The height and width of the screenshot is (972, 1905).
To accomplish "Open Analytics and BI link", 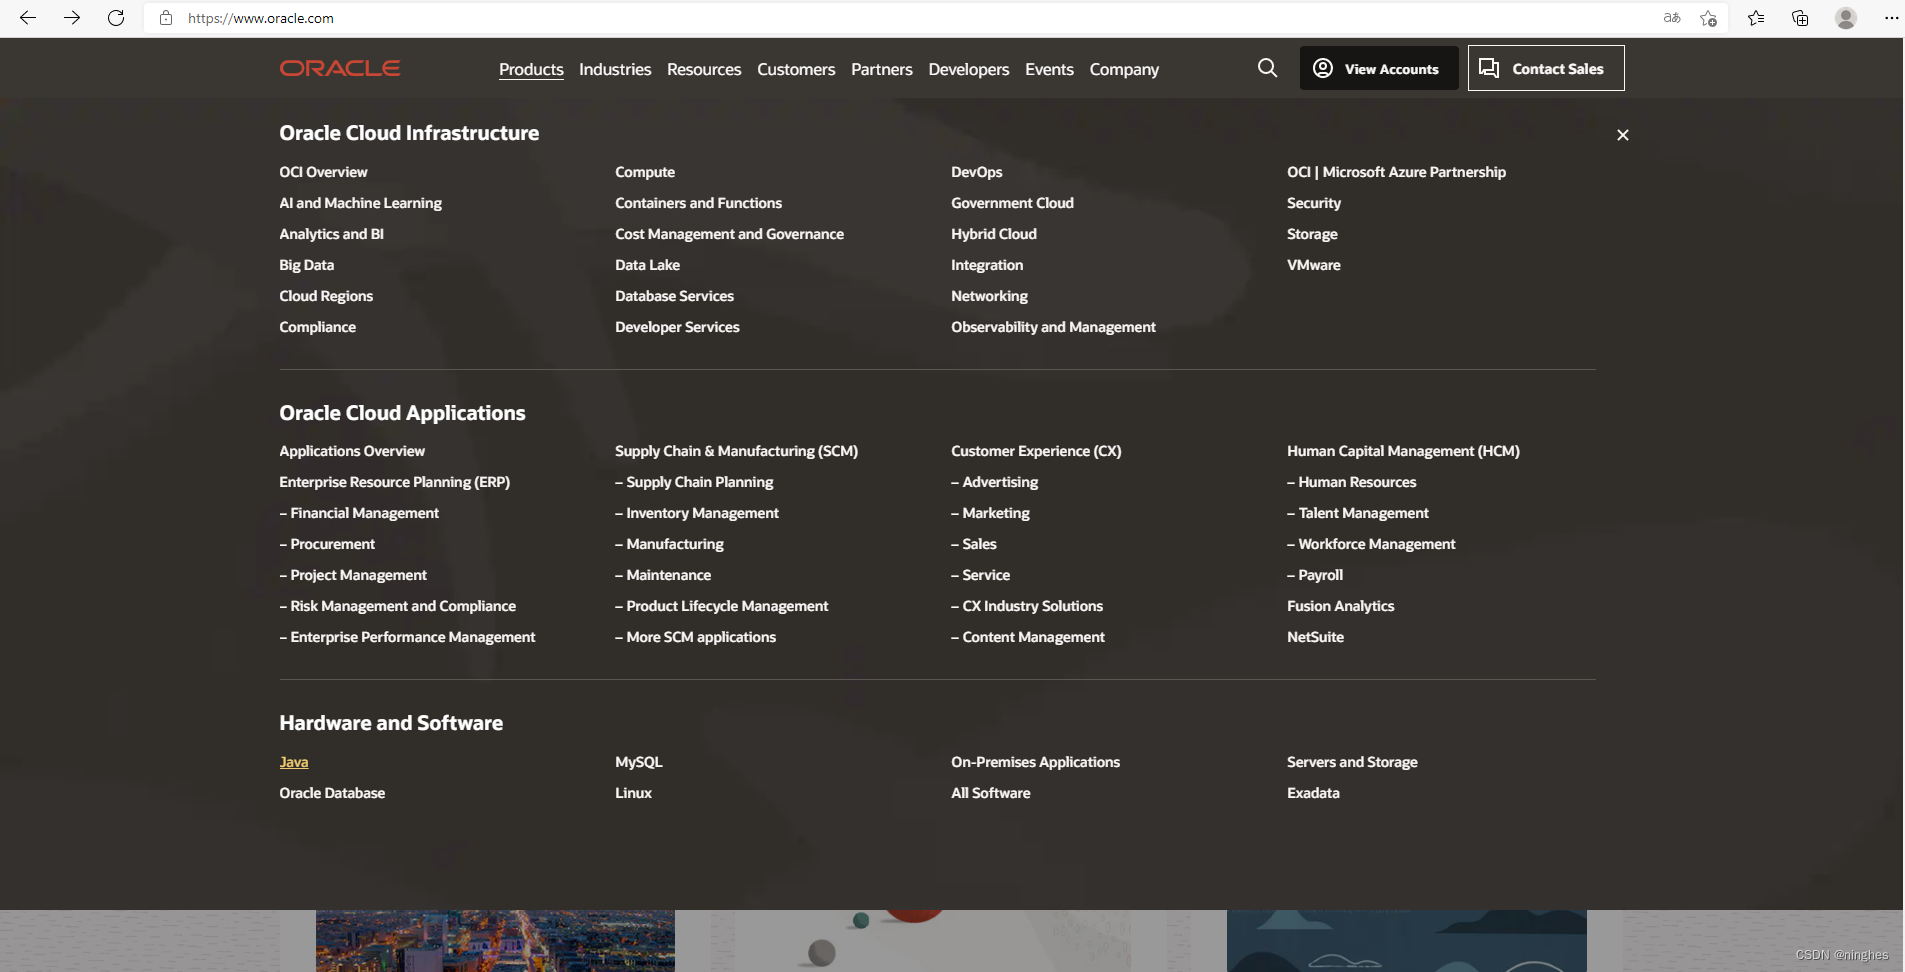I will (331, 234).
